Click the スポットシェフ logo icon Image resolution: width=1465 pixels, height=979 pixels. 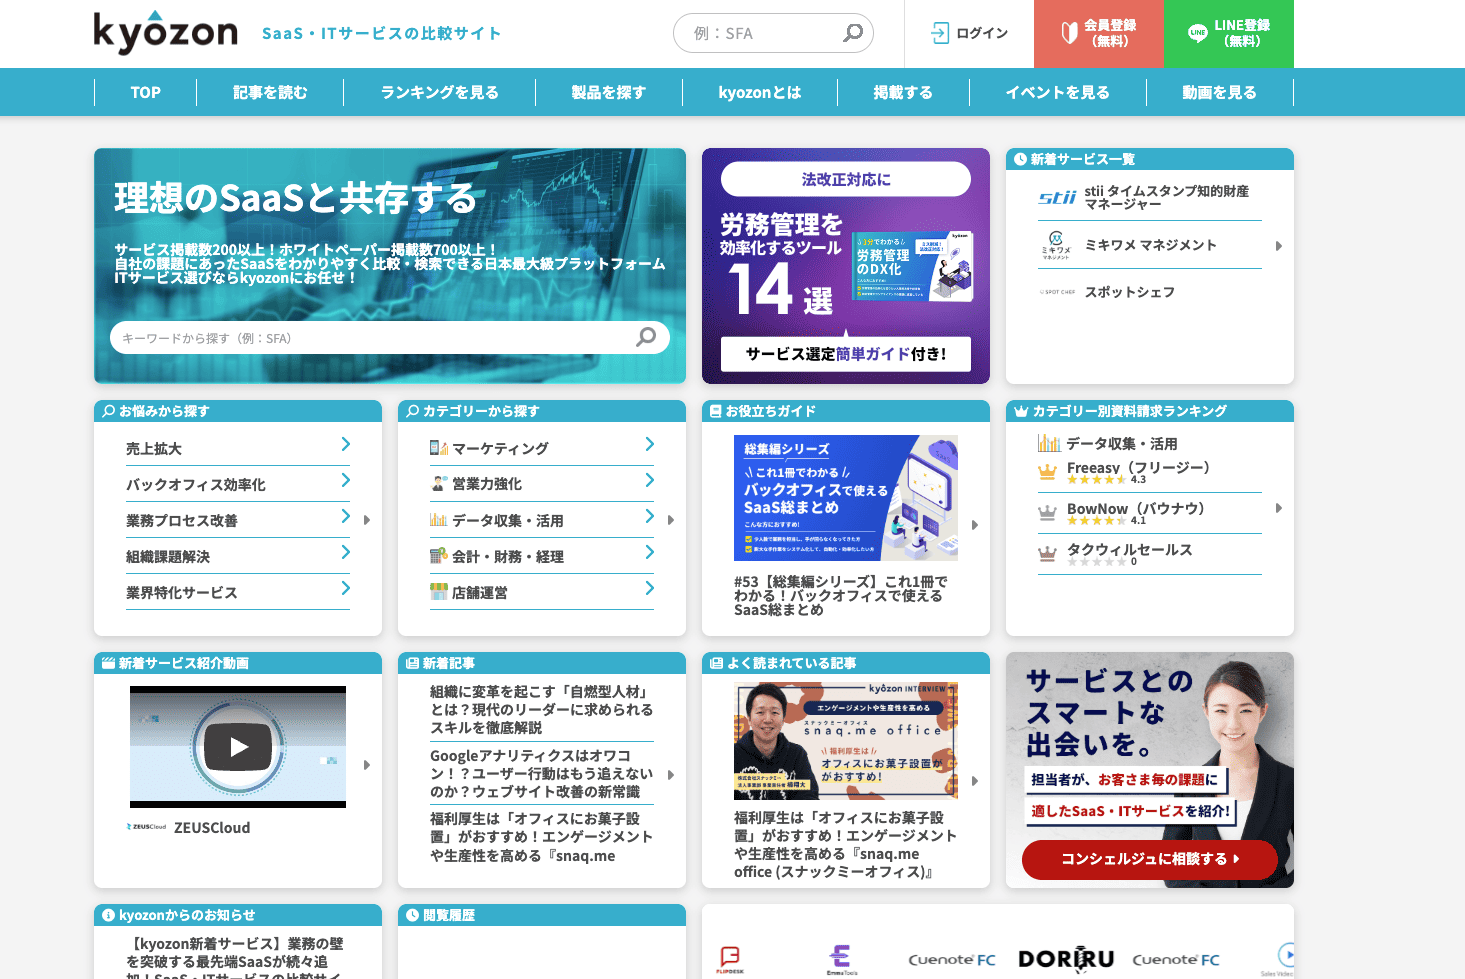[x=1057, y=292]
